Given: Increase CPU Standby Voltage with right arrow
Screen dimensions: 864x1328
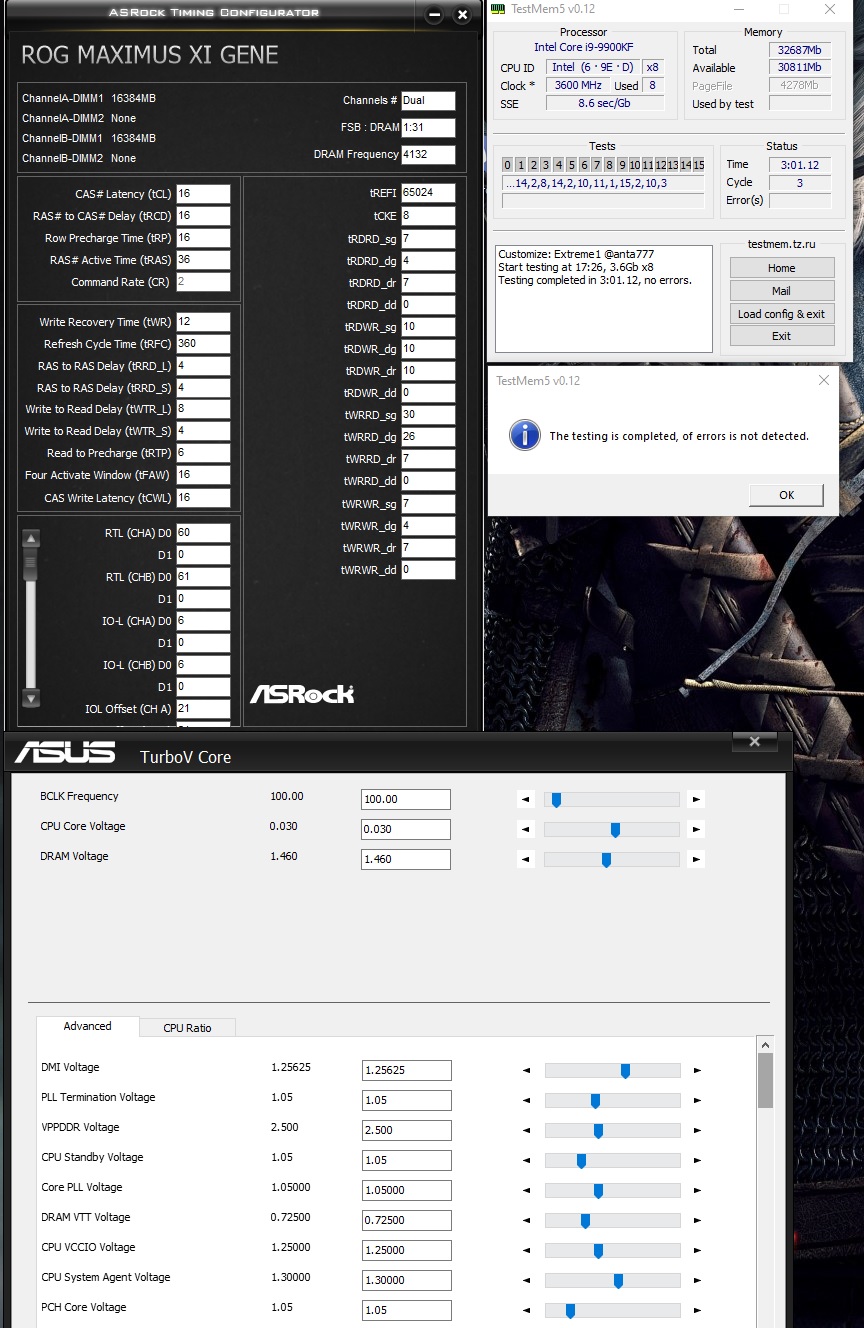Looking at the screenshot, I should click(x=697, y=1160).
